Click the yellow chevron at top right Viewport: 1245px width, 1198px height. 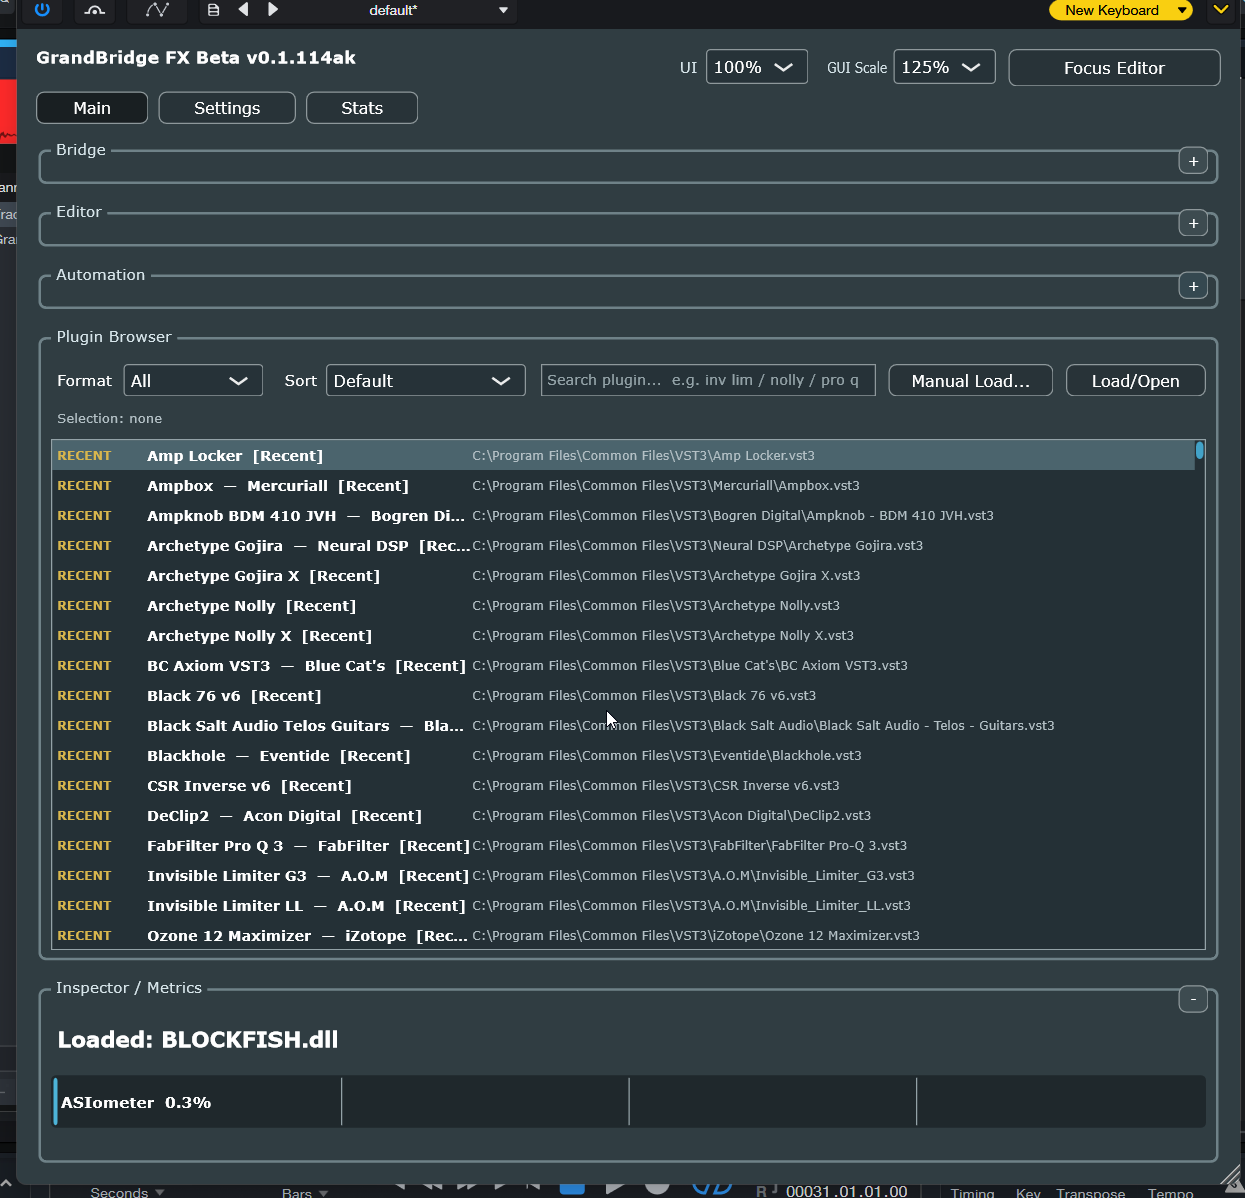[1221, 10]
